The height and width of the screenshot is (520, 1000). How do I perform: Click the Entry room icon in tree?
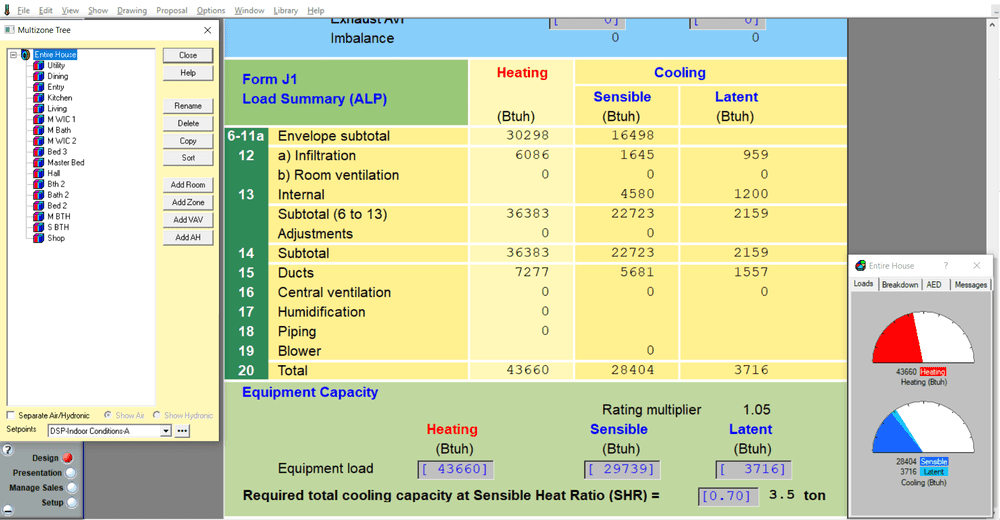click(39, 87)
